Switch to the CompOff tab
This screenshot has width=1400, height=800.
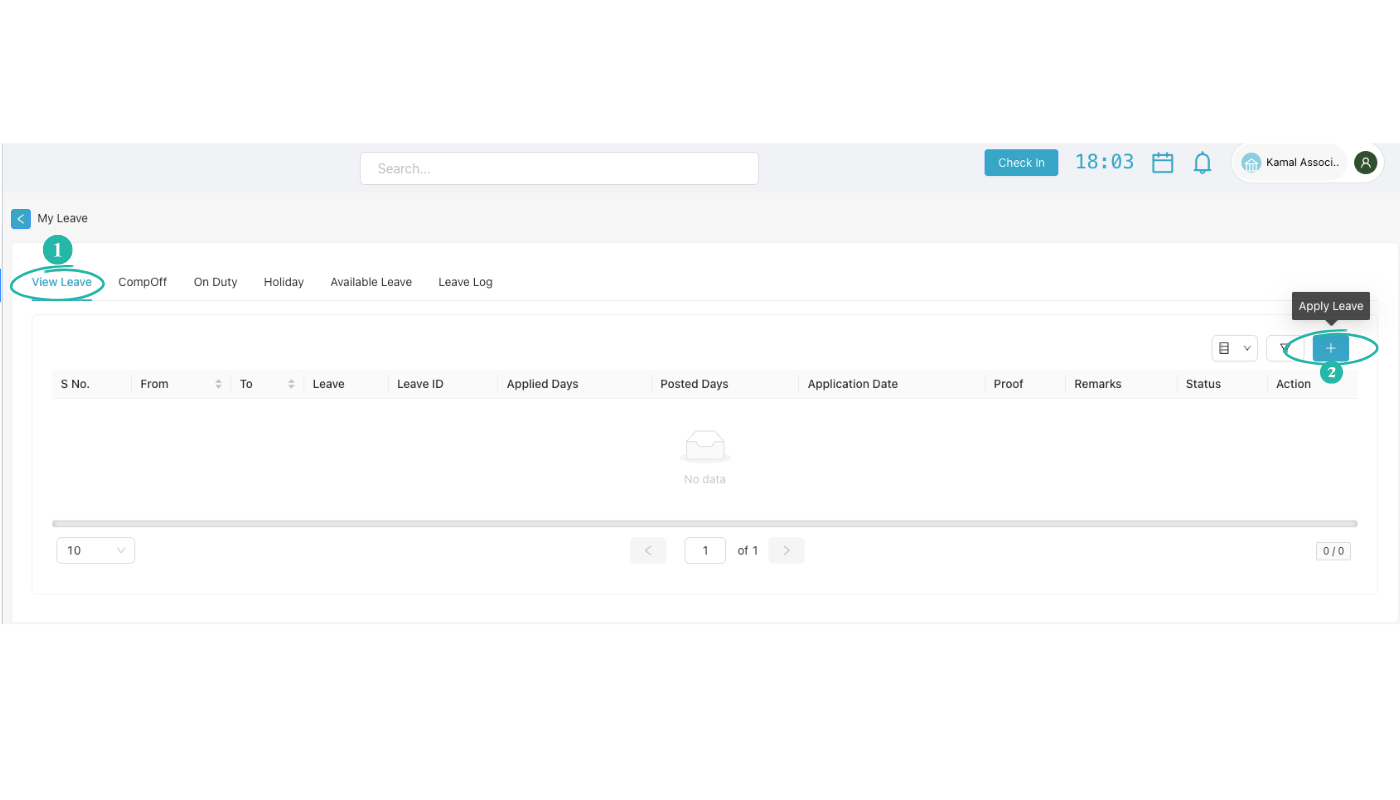coord(142,282)
